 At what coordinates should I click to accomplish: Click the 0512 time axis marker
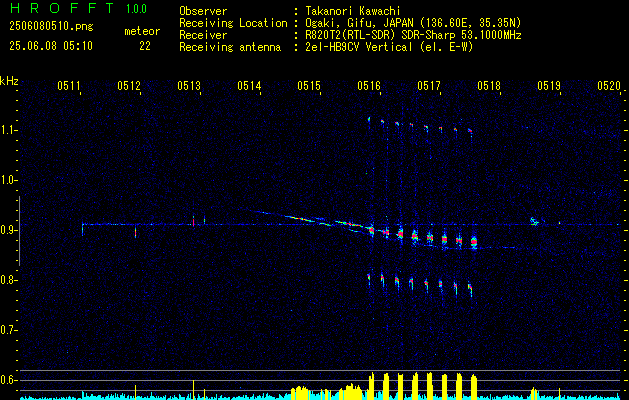pos(129,85)
